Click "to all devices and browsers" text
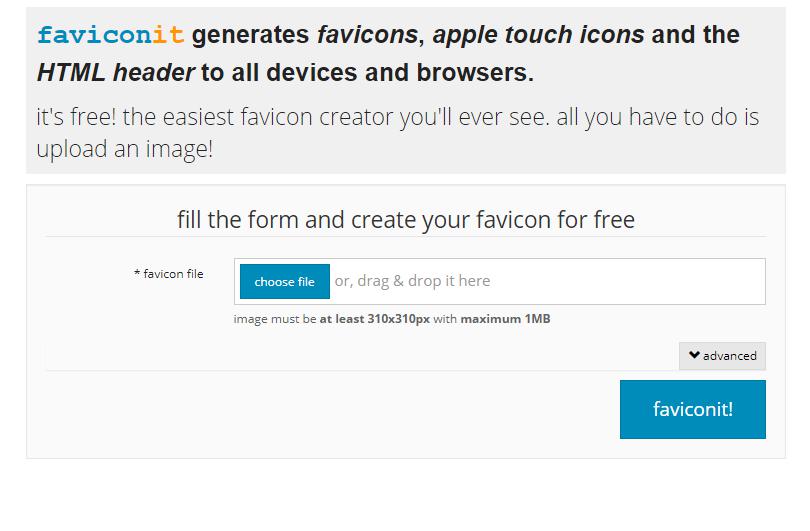The width and height of the screenshot is (810, 531). (367, 73)
